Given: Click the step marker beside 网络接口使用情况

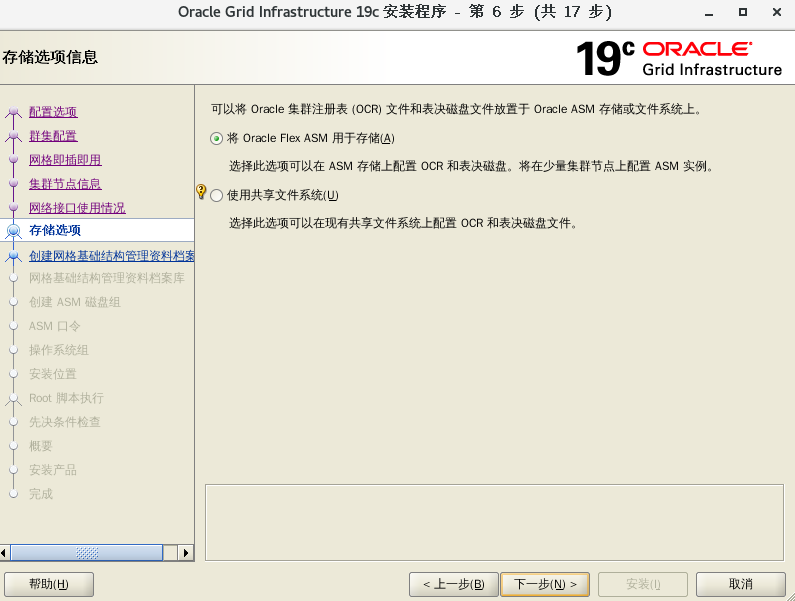Looking at the screenshot, I should click(14, 207).
